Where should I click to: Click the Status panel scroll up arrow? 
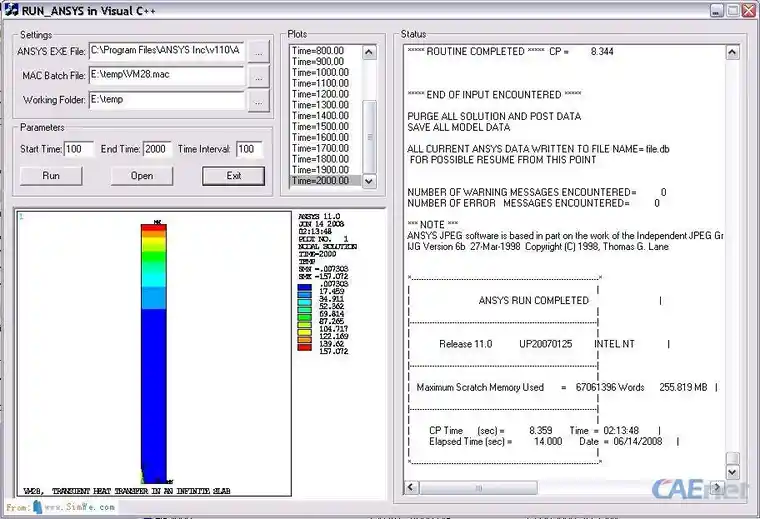(732, 52)
